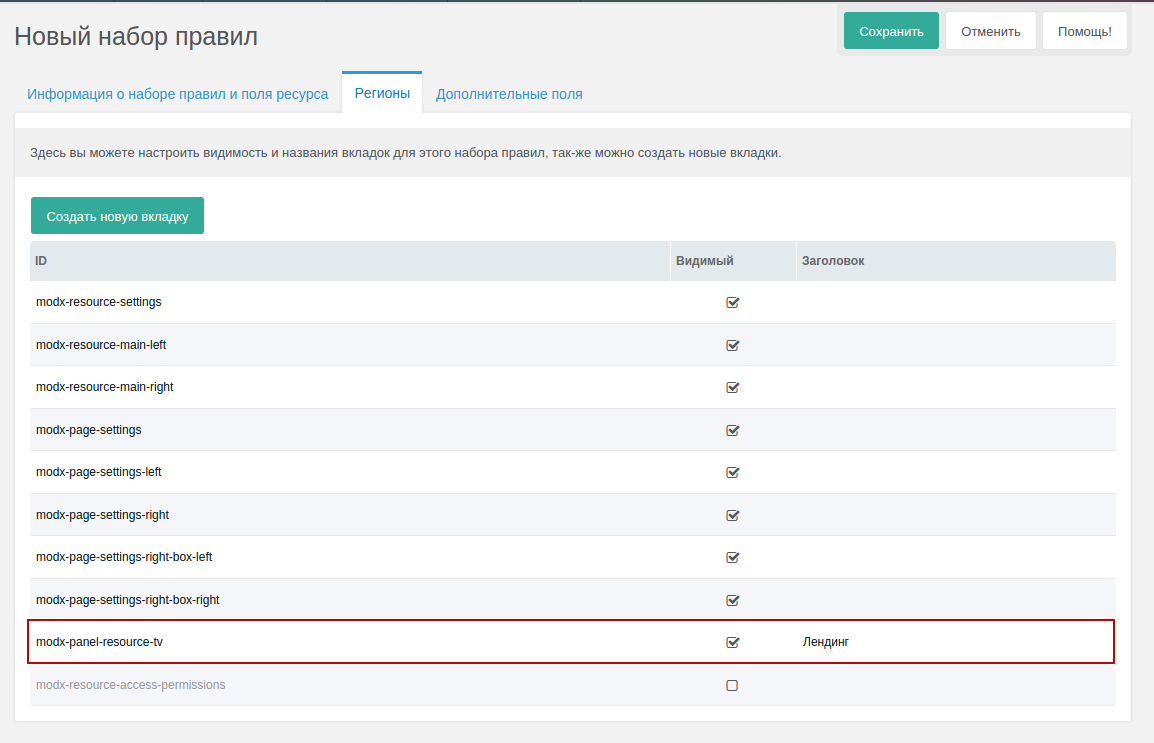Uncheck visibility for modx-resource-settings

[732, 302]
